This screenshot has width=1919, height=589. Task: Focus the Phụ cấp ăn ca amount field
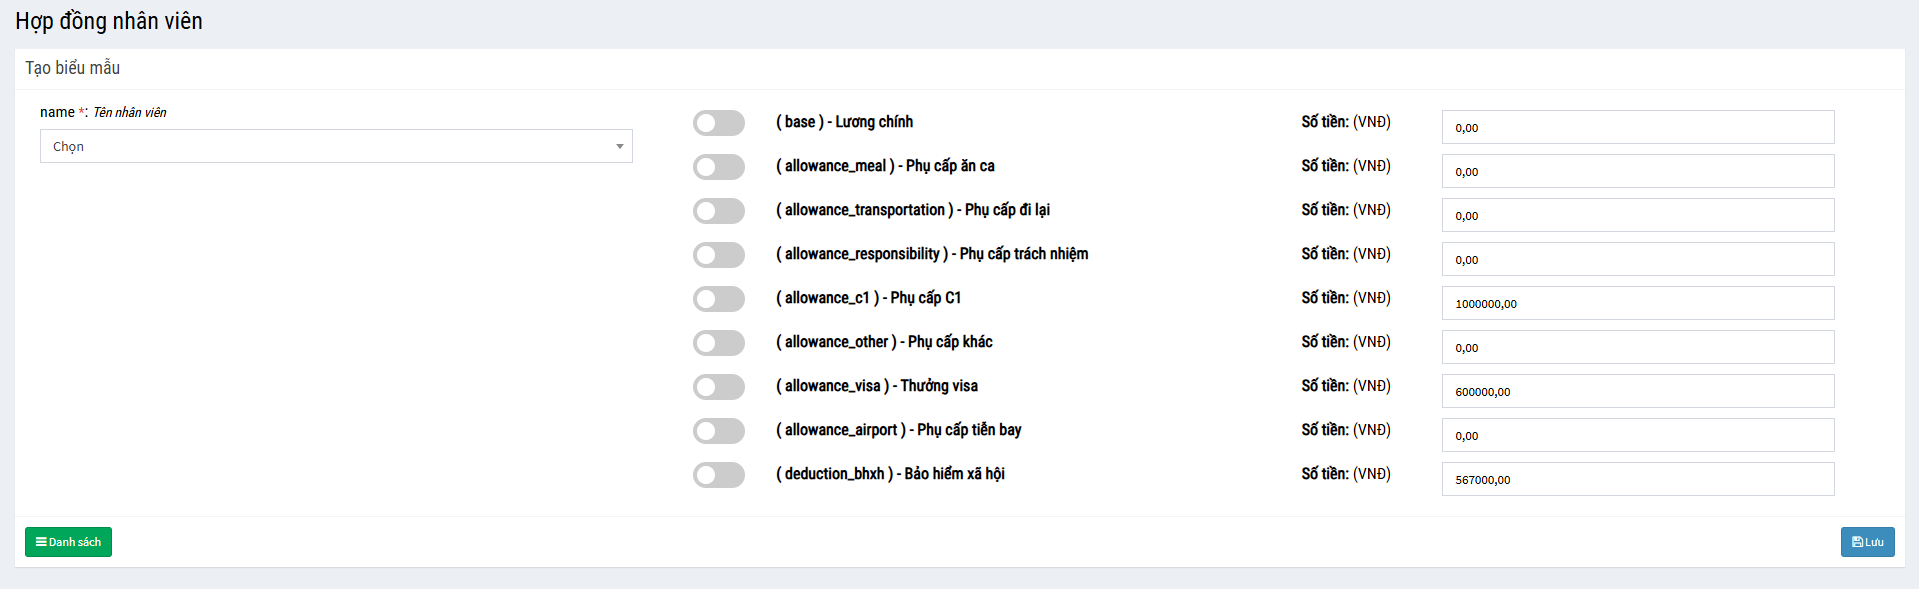(1637, 171)
